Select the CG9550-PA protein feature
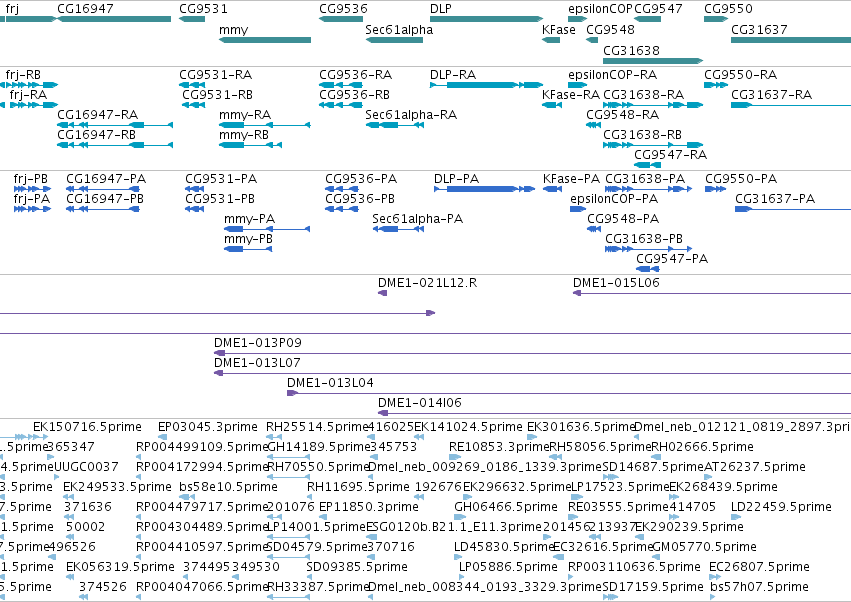Viewport: 851px width, 602px height. (715, 189)
